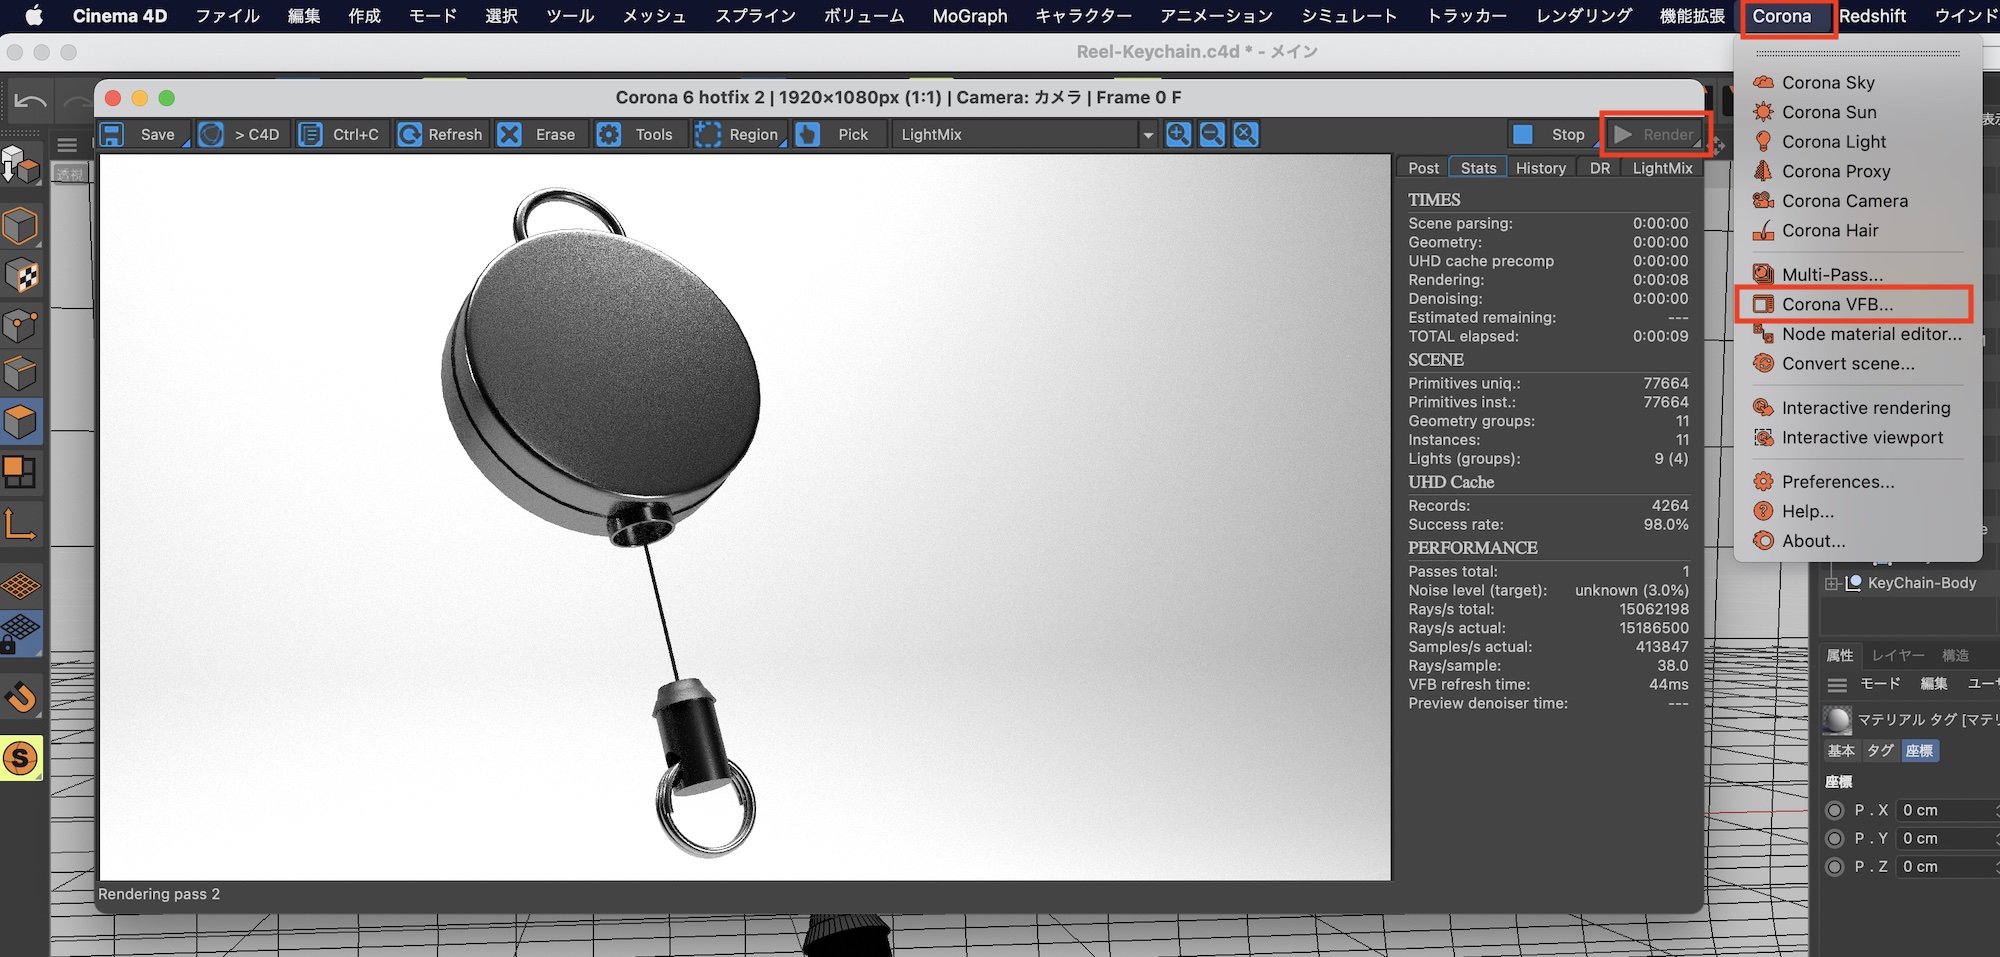
Task: Click the material tag sphere thumbnail
Action: (1837, 719)
